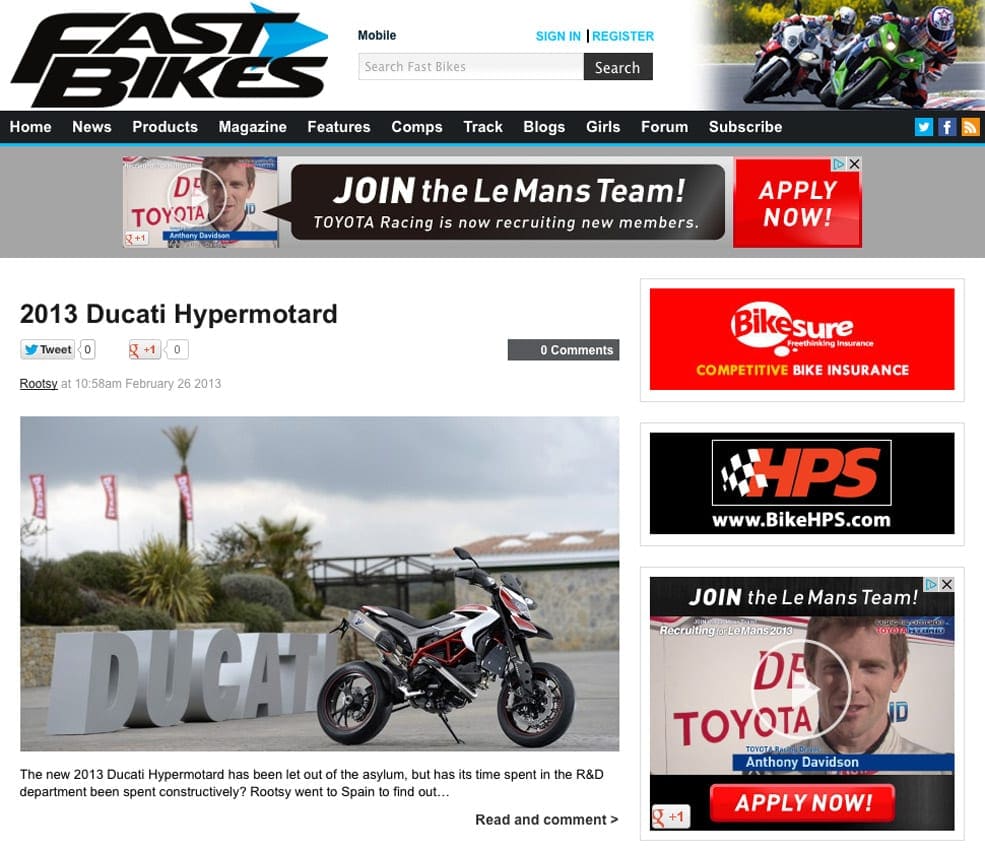
Task: Close the top Toyota banner ad
Action: [x=854, y=164]
